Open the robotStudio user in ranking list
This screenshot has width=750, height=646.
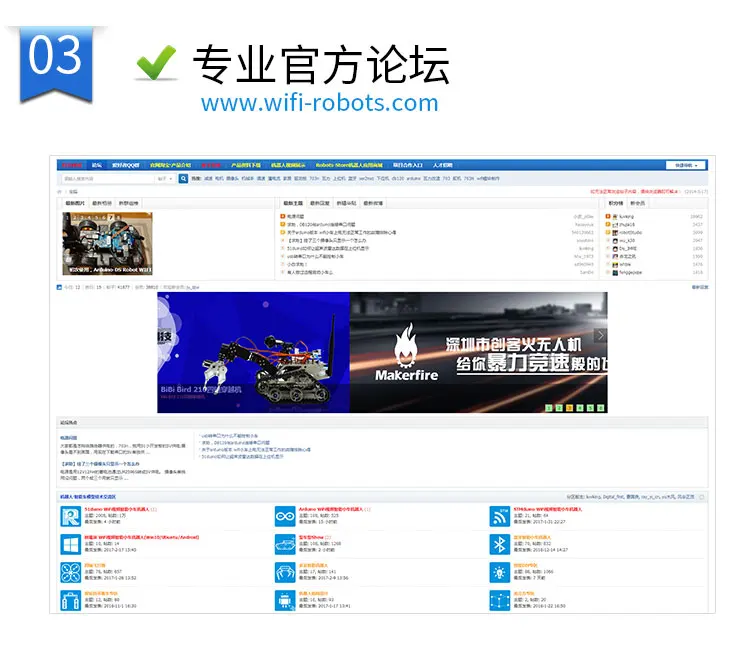pos(630,232)
